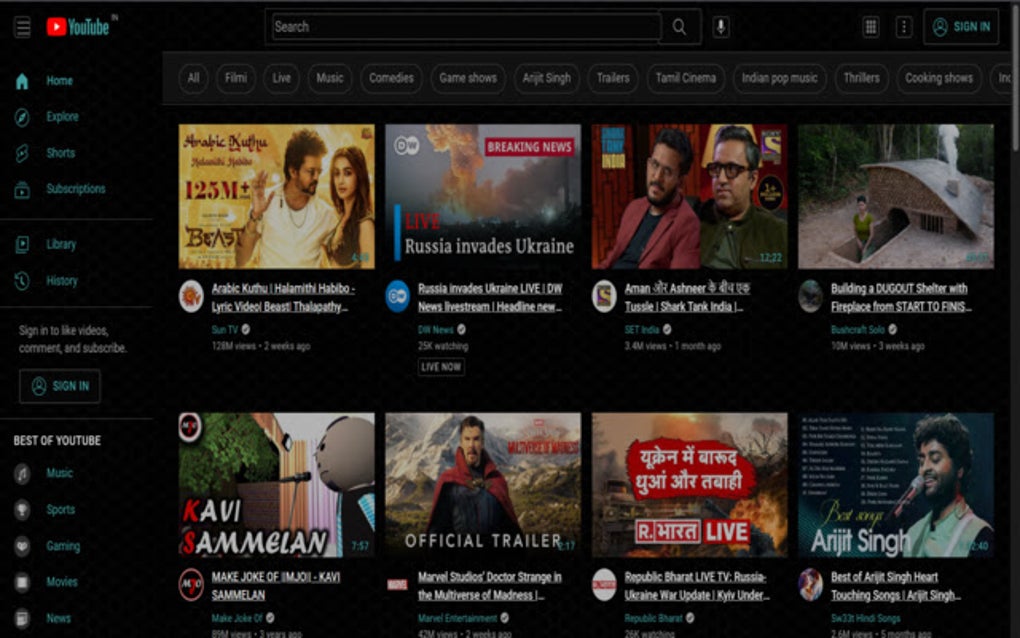
Task: Click the search magnifier button
Action: click(680, 27)
